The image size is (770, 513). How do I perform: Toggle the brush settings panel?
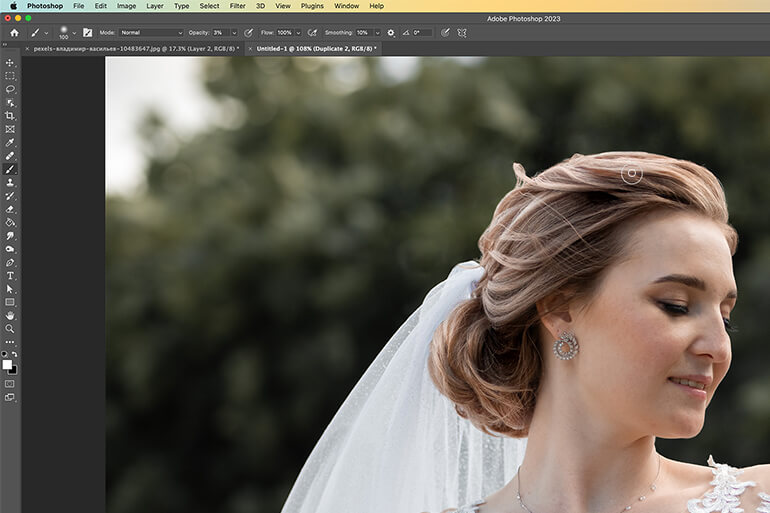coord(87,33)
